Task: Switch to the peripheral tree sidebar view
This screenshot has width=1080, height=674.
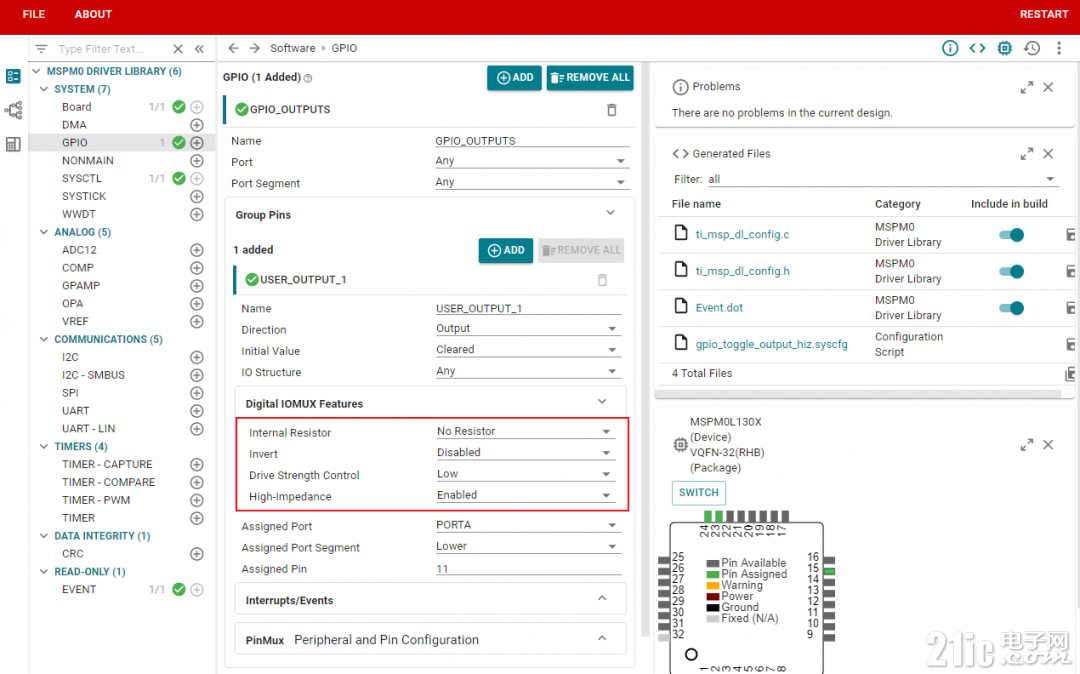Action: click(x=13, y=109)
